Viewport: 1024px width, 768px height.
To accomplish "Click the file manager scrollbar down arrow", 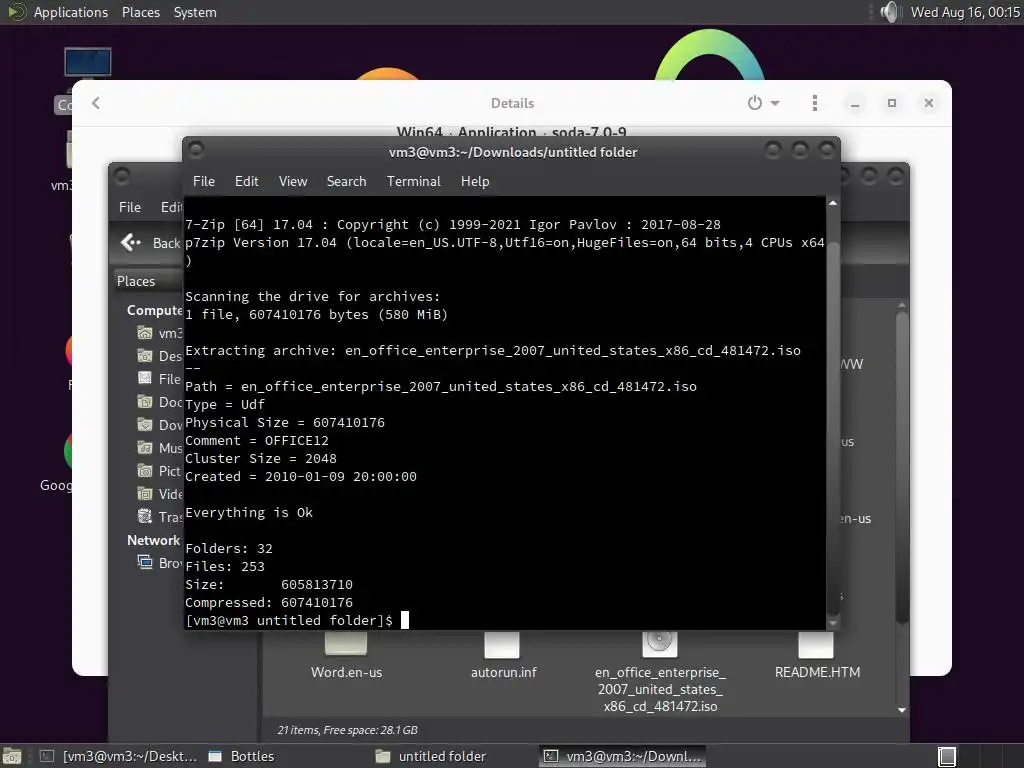I will tap(902, 710).
